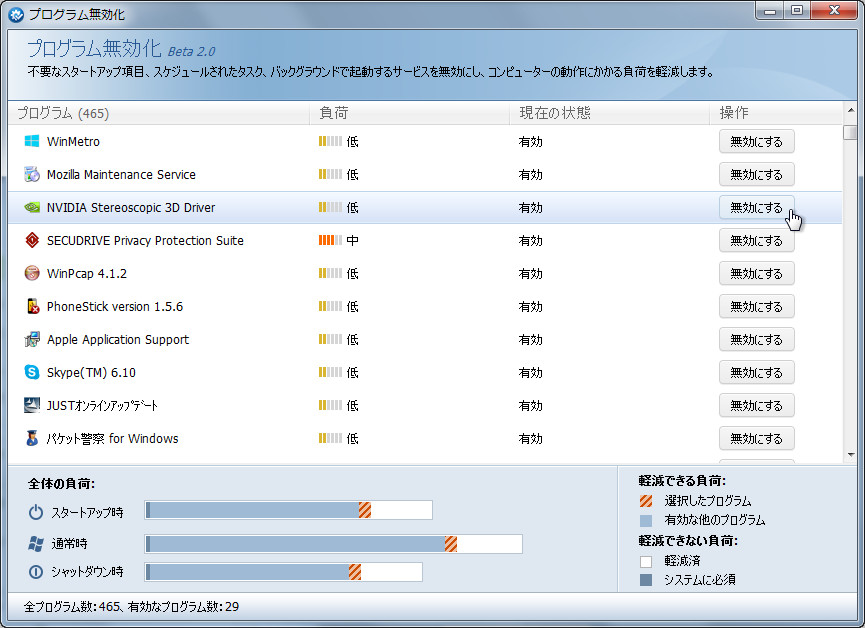Image resolution: width=865 pixels, height=628 pixels.
Task: Click the パケット警察 for Windows icon
Action: click(x=30, y=438)
